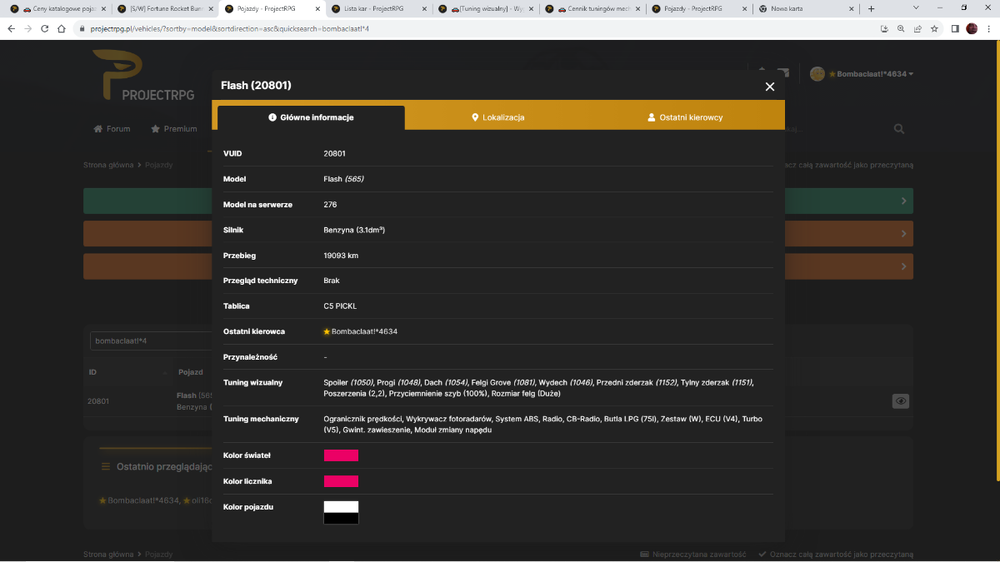Click the Kolor świateł pink swatch
Screen dimensions: 1000x562
341,455
